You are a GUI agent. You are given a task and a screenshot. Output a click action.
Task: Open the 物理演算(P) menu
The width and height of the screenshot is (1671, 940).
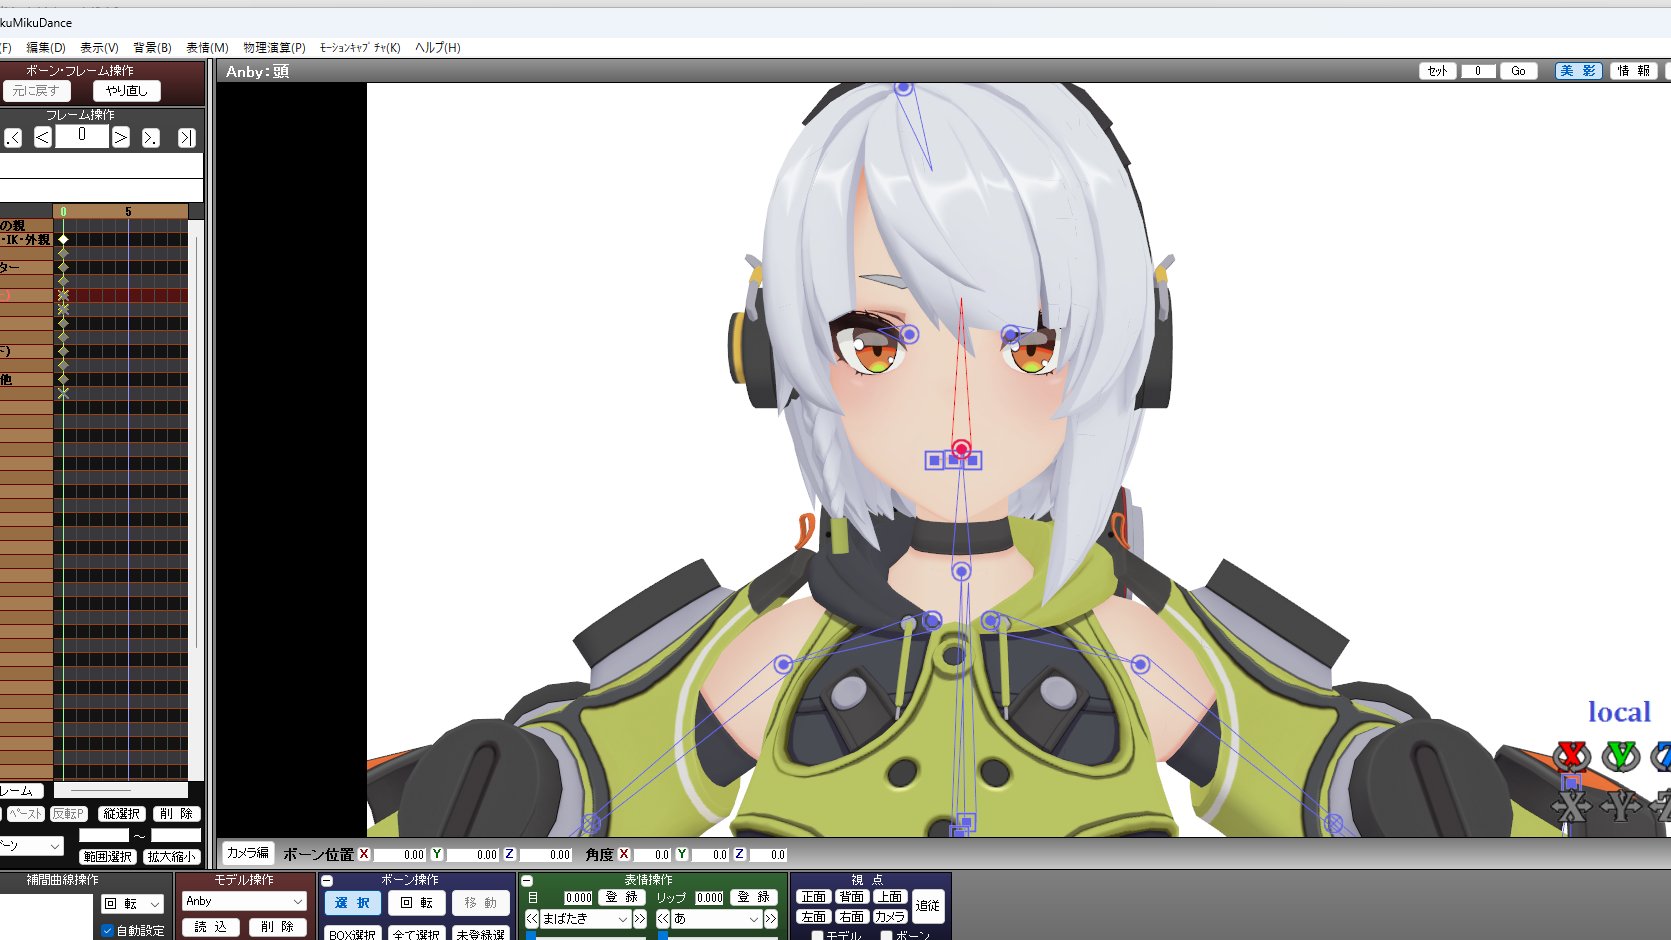tap(274, 48)
